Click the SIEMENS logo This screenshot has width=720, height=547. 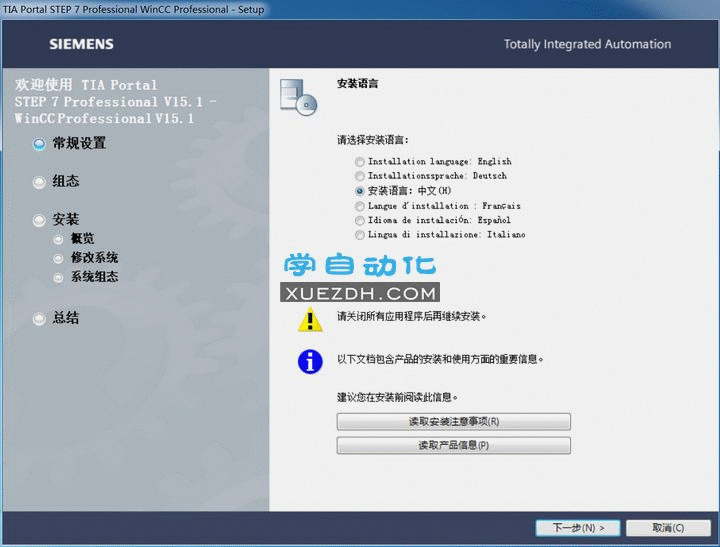81,44
